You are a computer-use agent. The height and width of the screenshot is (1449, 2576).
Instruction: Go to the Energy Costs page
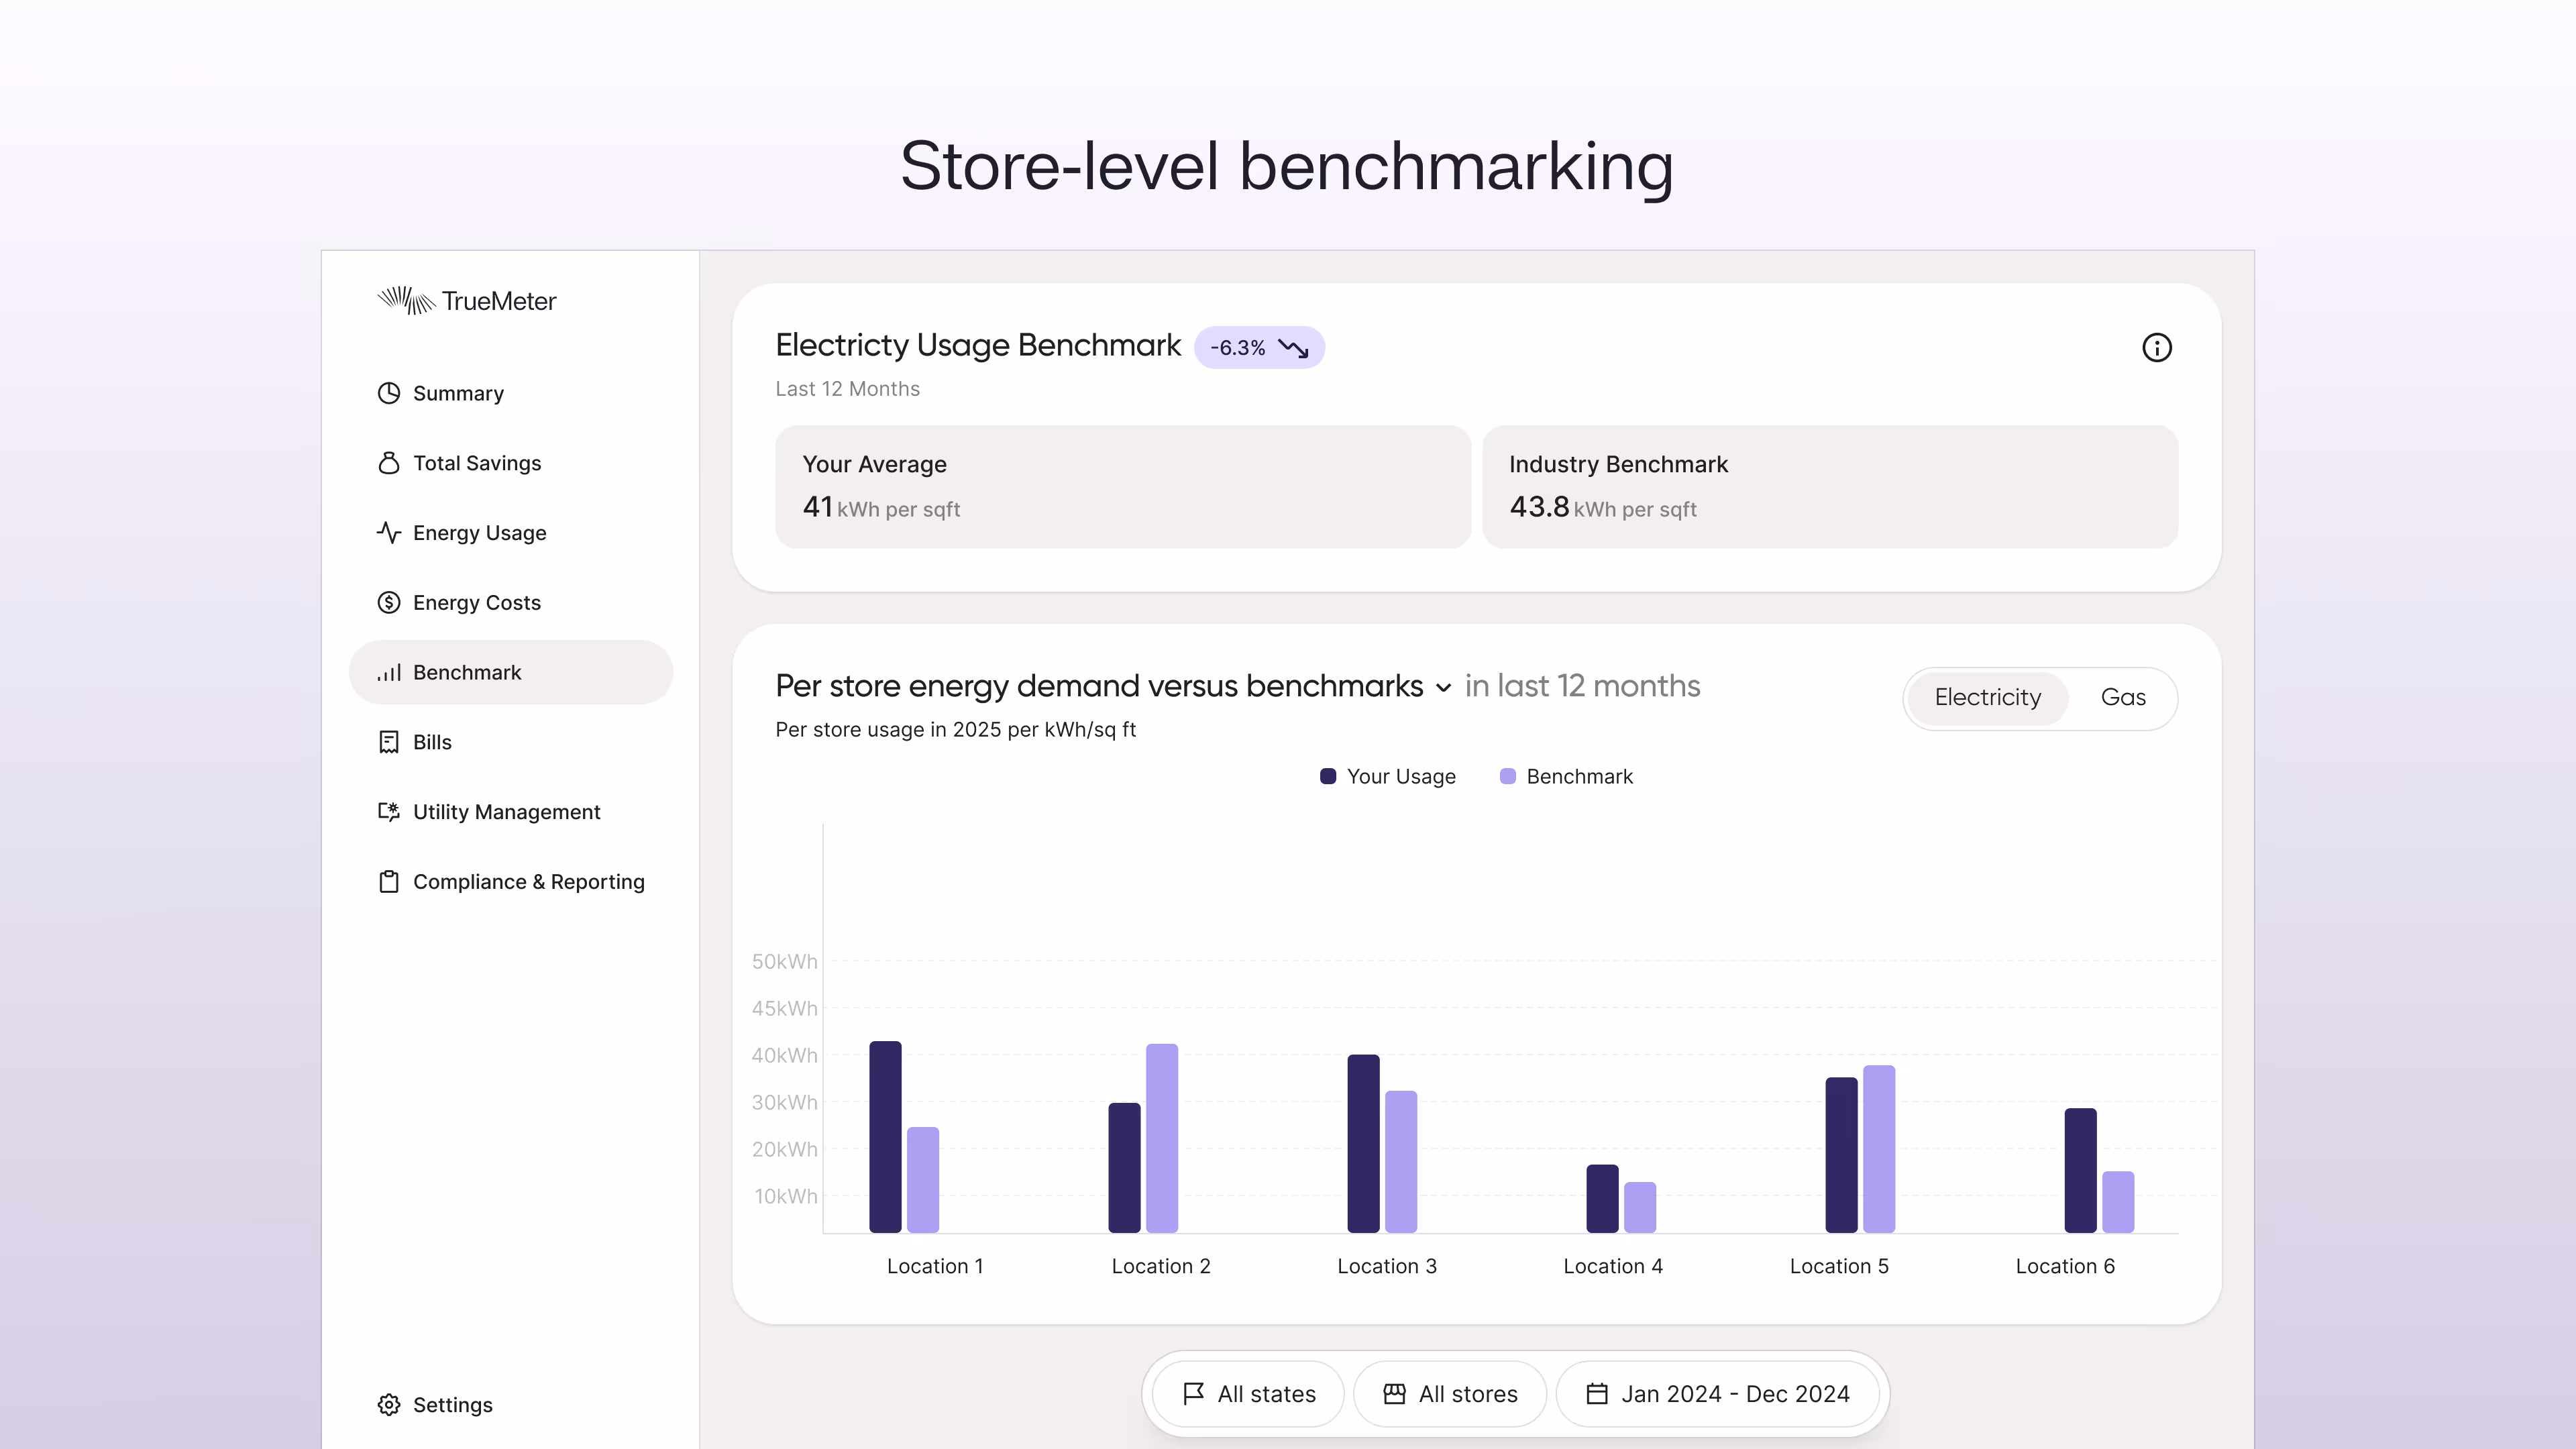tap(476, 602)
